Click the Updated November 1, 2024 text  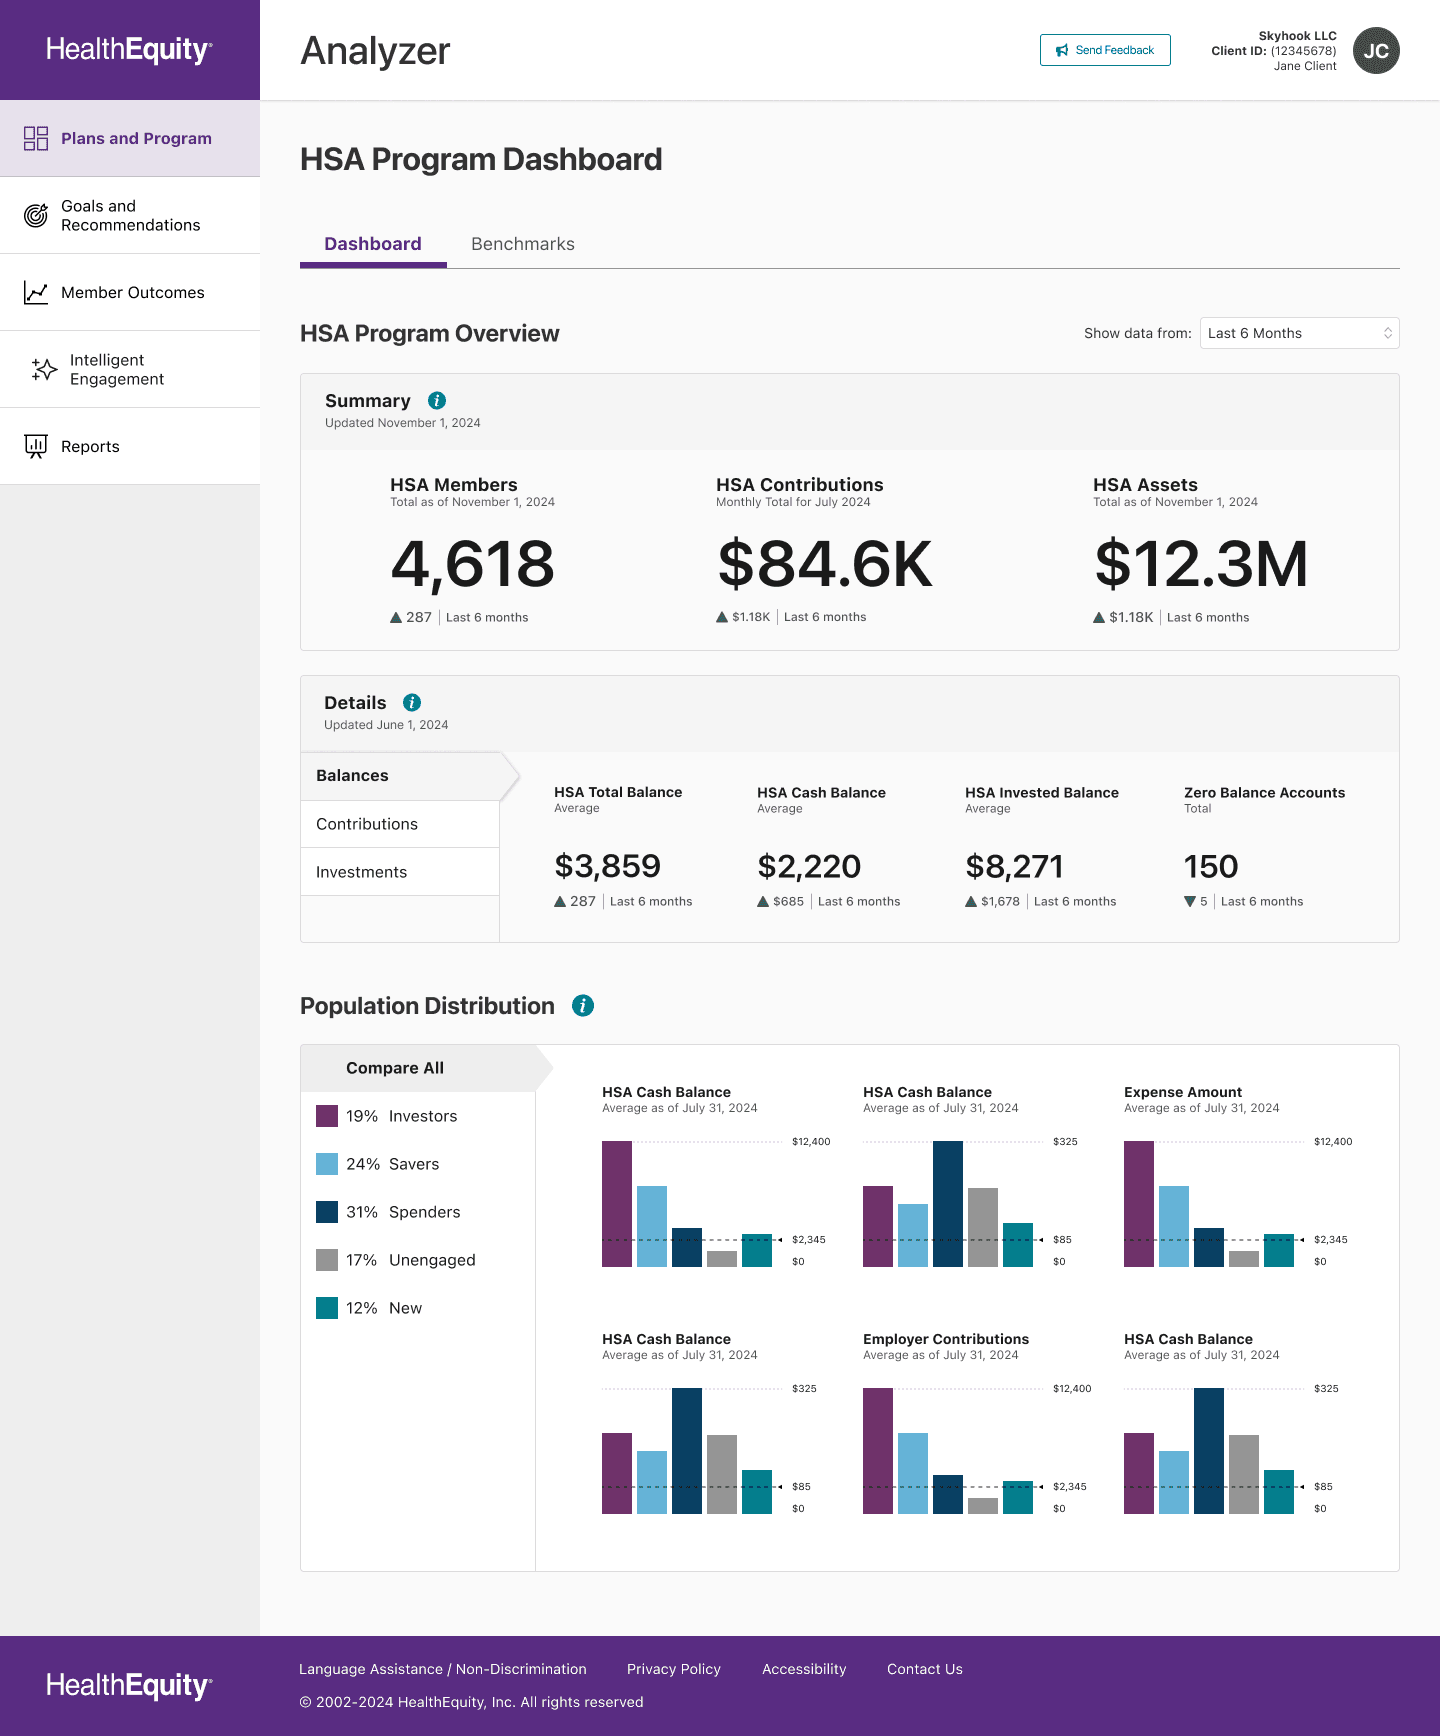(x=403, y=423)
